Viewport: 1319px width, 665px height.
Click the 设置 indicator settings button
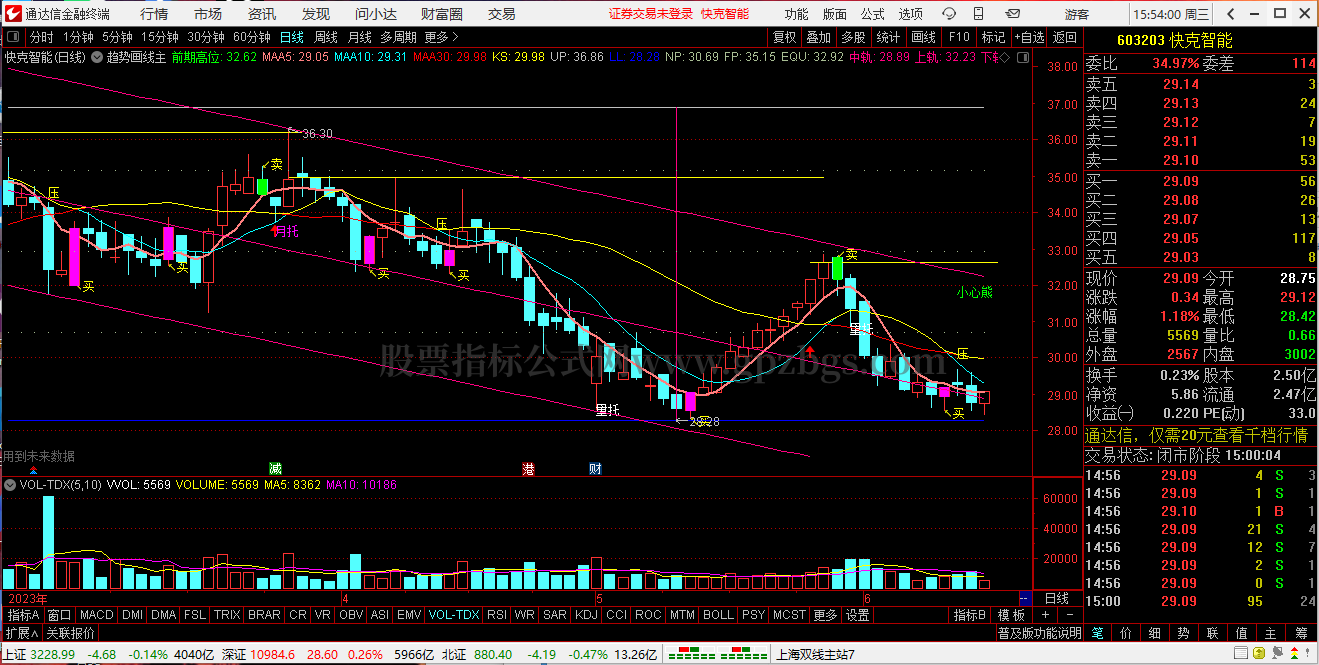point(858,615)
